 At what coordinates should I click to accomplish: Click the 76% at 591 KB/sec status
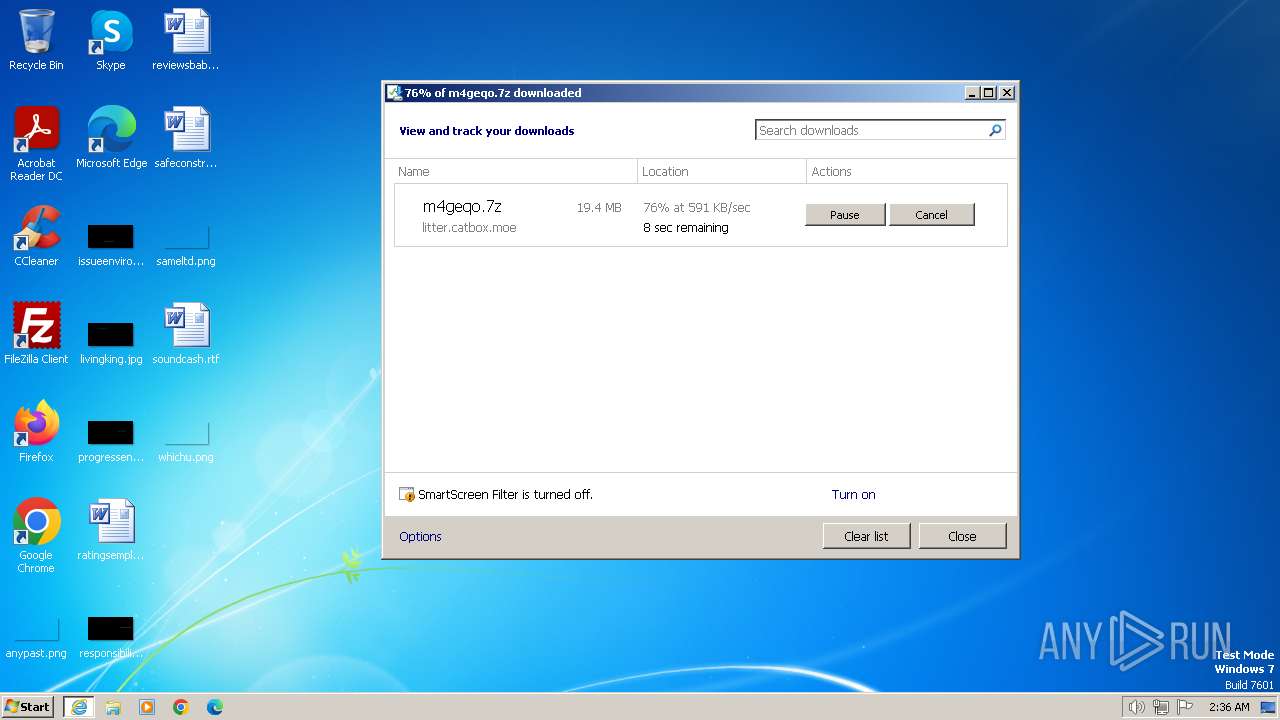[697, 208]
